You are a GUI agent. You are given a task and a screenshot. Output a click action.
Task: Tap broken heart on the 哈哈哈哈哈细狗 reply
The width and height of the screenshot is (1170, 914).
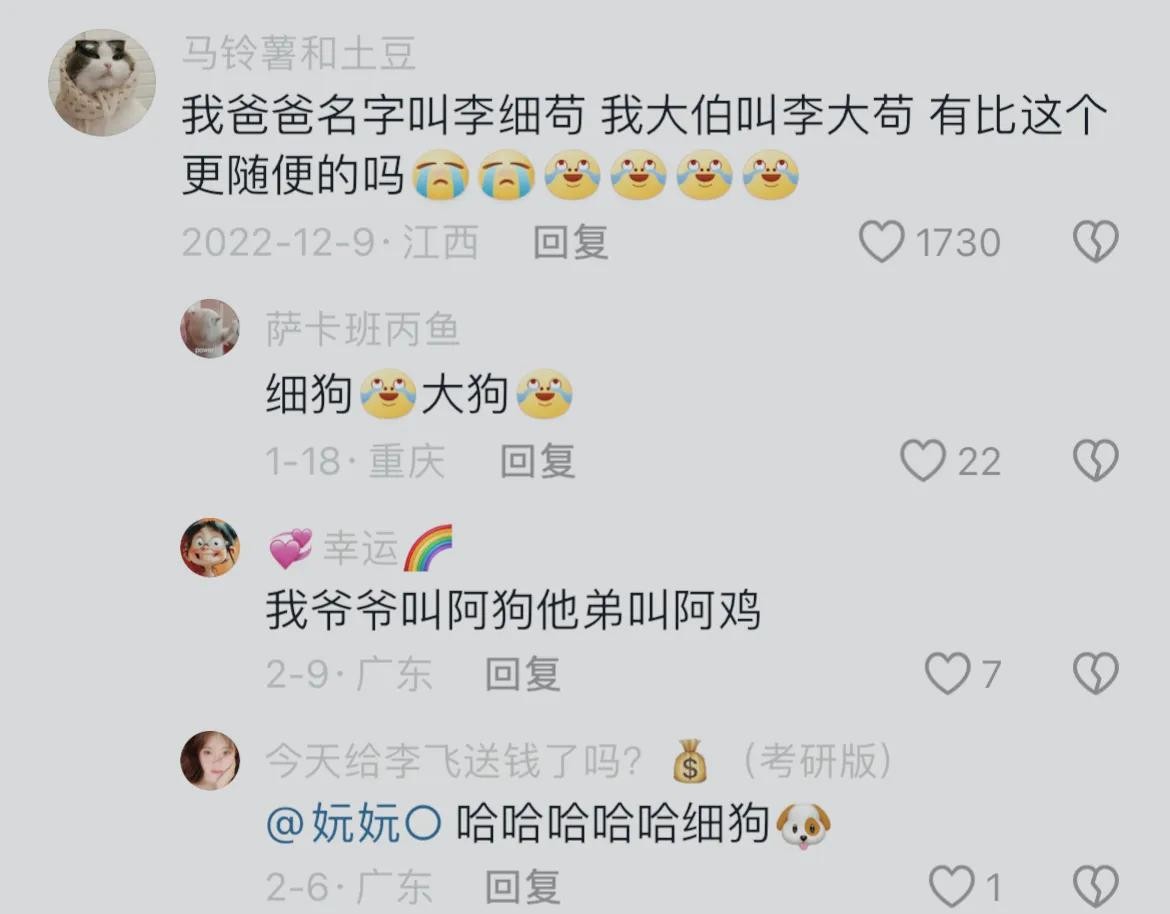pyautogui.click(x=1095, y=886)
